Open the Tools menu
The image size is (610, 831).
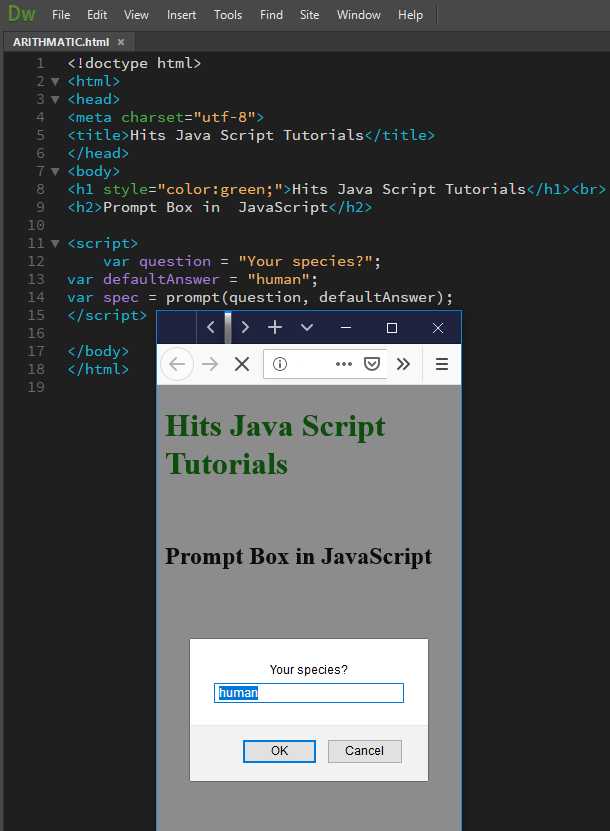(228, 15)
